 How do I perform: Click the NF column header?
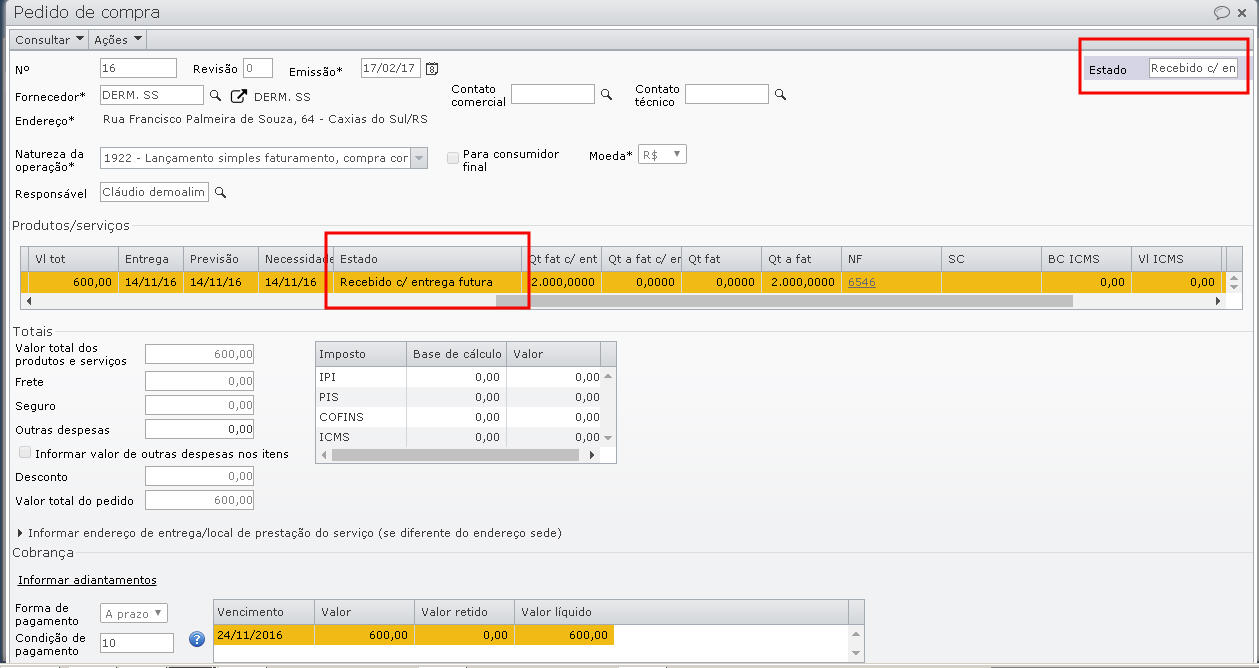(891, 259)
